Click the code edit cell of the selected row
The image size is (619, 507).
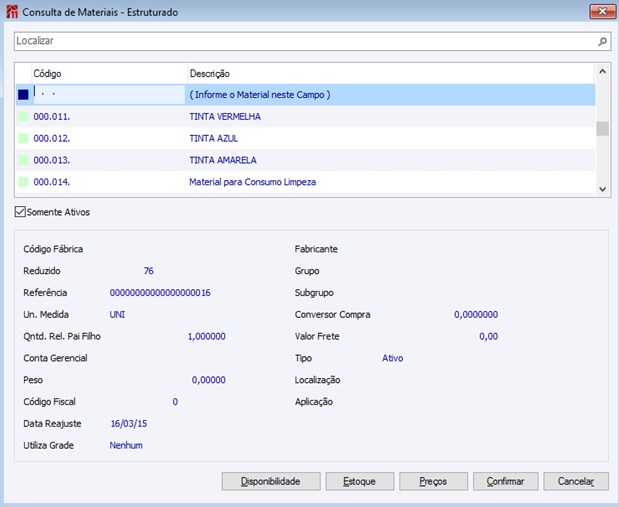(x=109, y=94)
